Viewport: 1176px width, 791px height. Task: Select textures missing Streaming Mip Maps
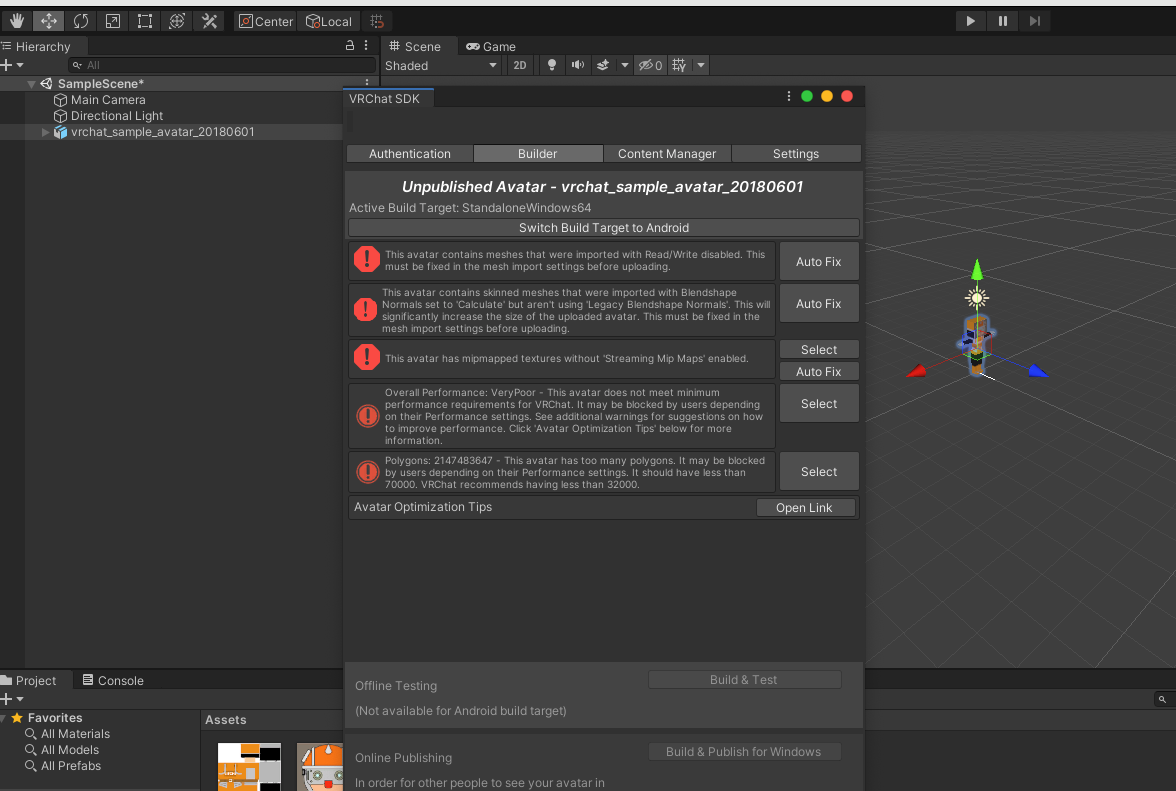818,349
